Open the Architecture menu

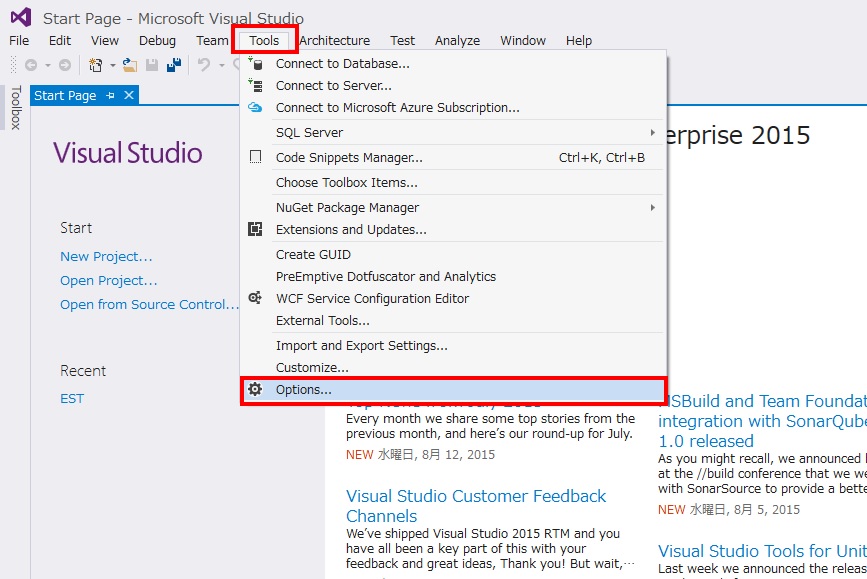335,40
